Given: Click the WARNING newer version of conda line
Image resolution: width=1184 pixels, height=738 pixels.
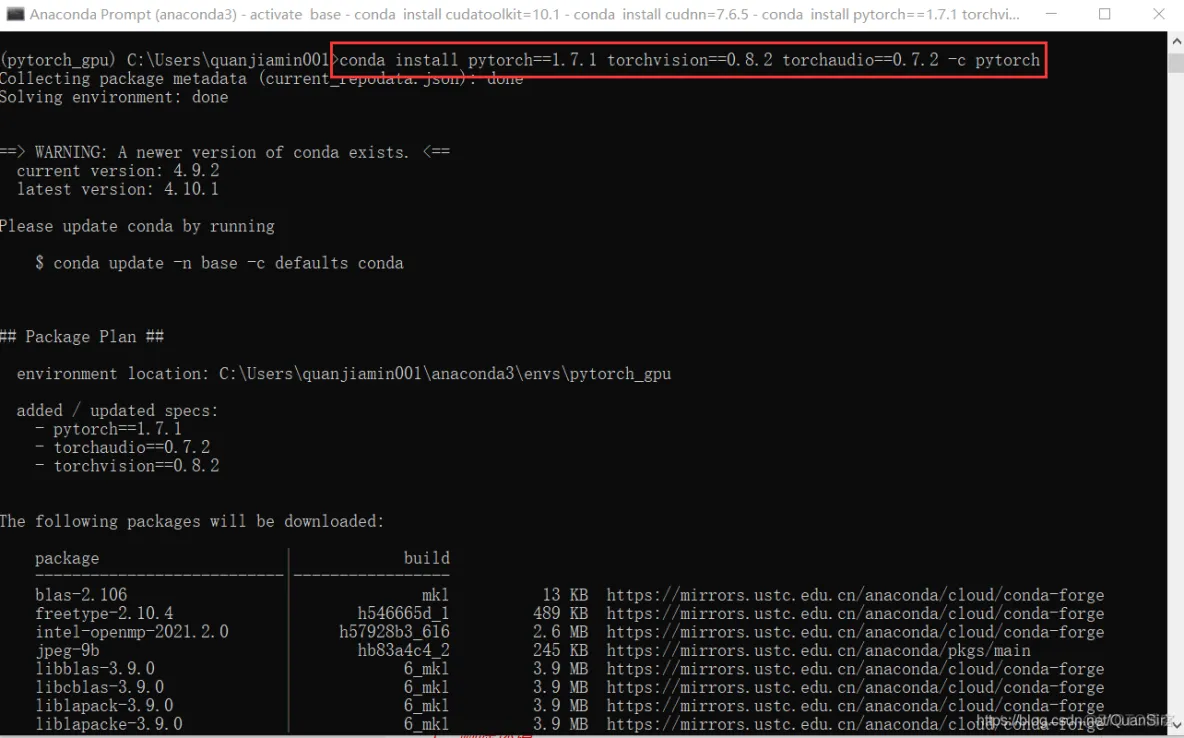Looking at the screenshot, I should (225, 152).
